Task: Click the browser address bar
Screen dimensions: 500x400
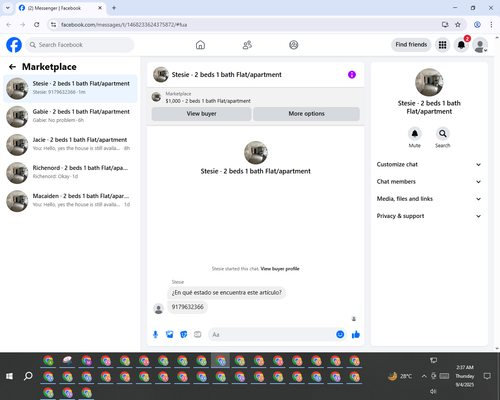Action: [x=247, y=25]
